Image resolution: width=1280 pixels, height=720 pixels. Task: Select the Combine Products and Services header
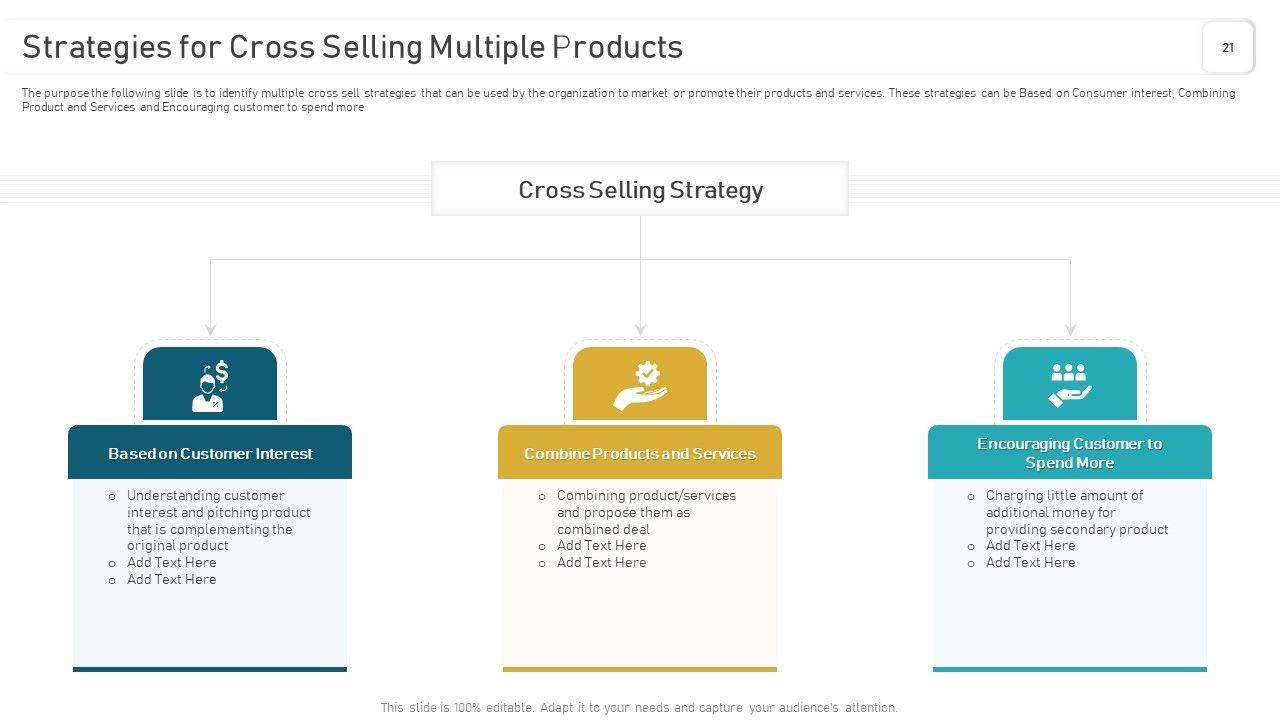640,453
